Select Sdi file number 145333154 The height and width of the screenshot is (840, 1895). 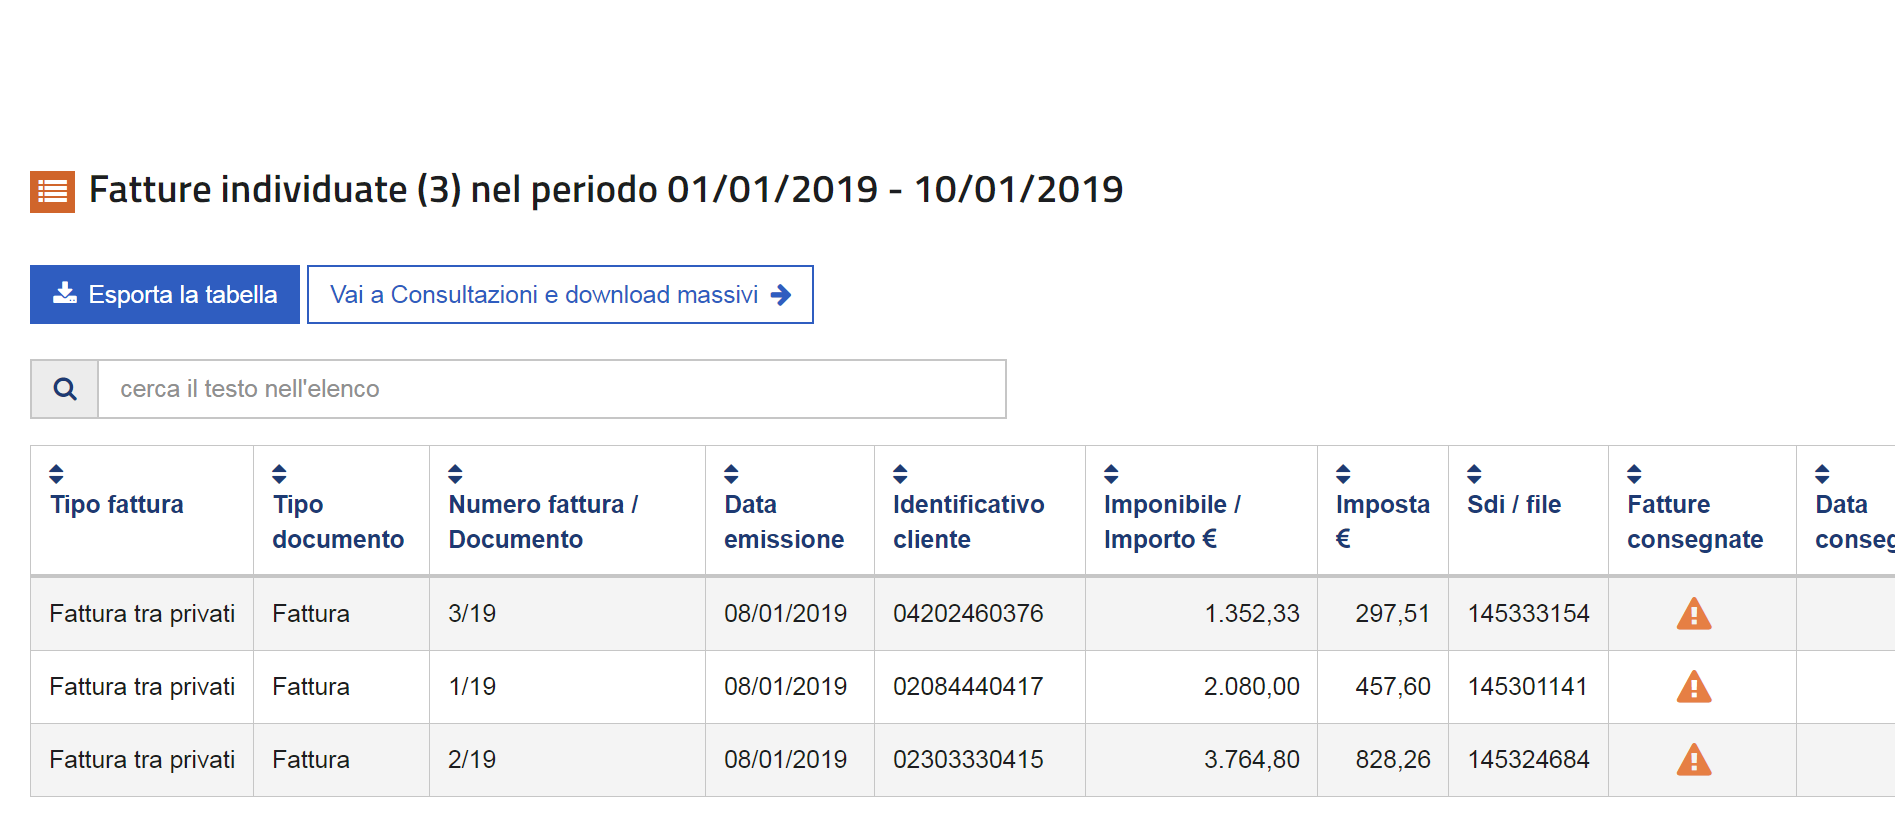pos(1528,614)
